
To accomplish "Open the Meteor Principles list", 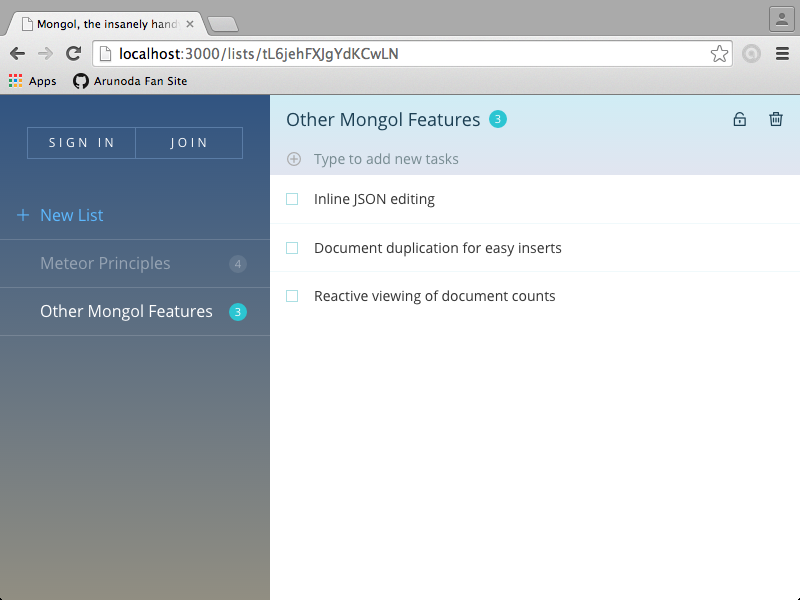I will pyautogui.click(x=135, y=264).
